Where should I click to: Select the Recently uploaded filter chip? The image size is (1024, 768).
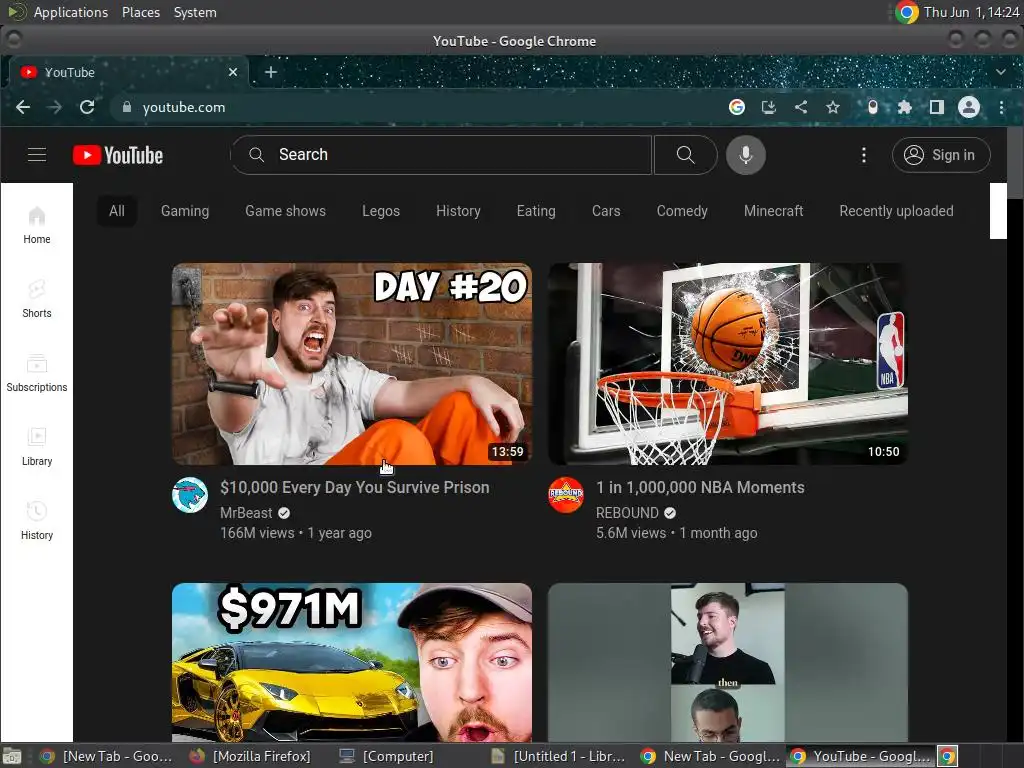[896, 211]
